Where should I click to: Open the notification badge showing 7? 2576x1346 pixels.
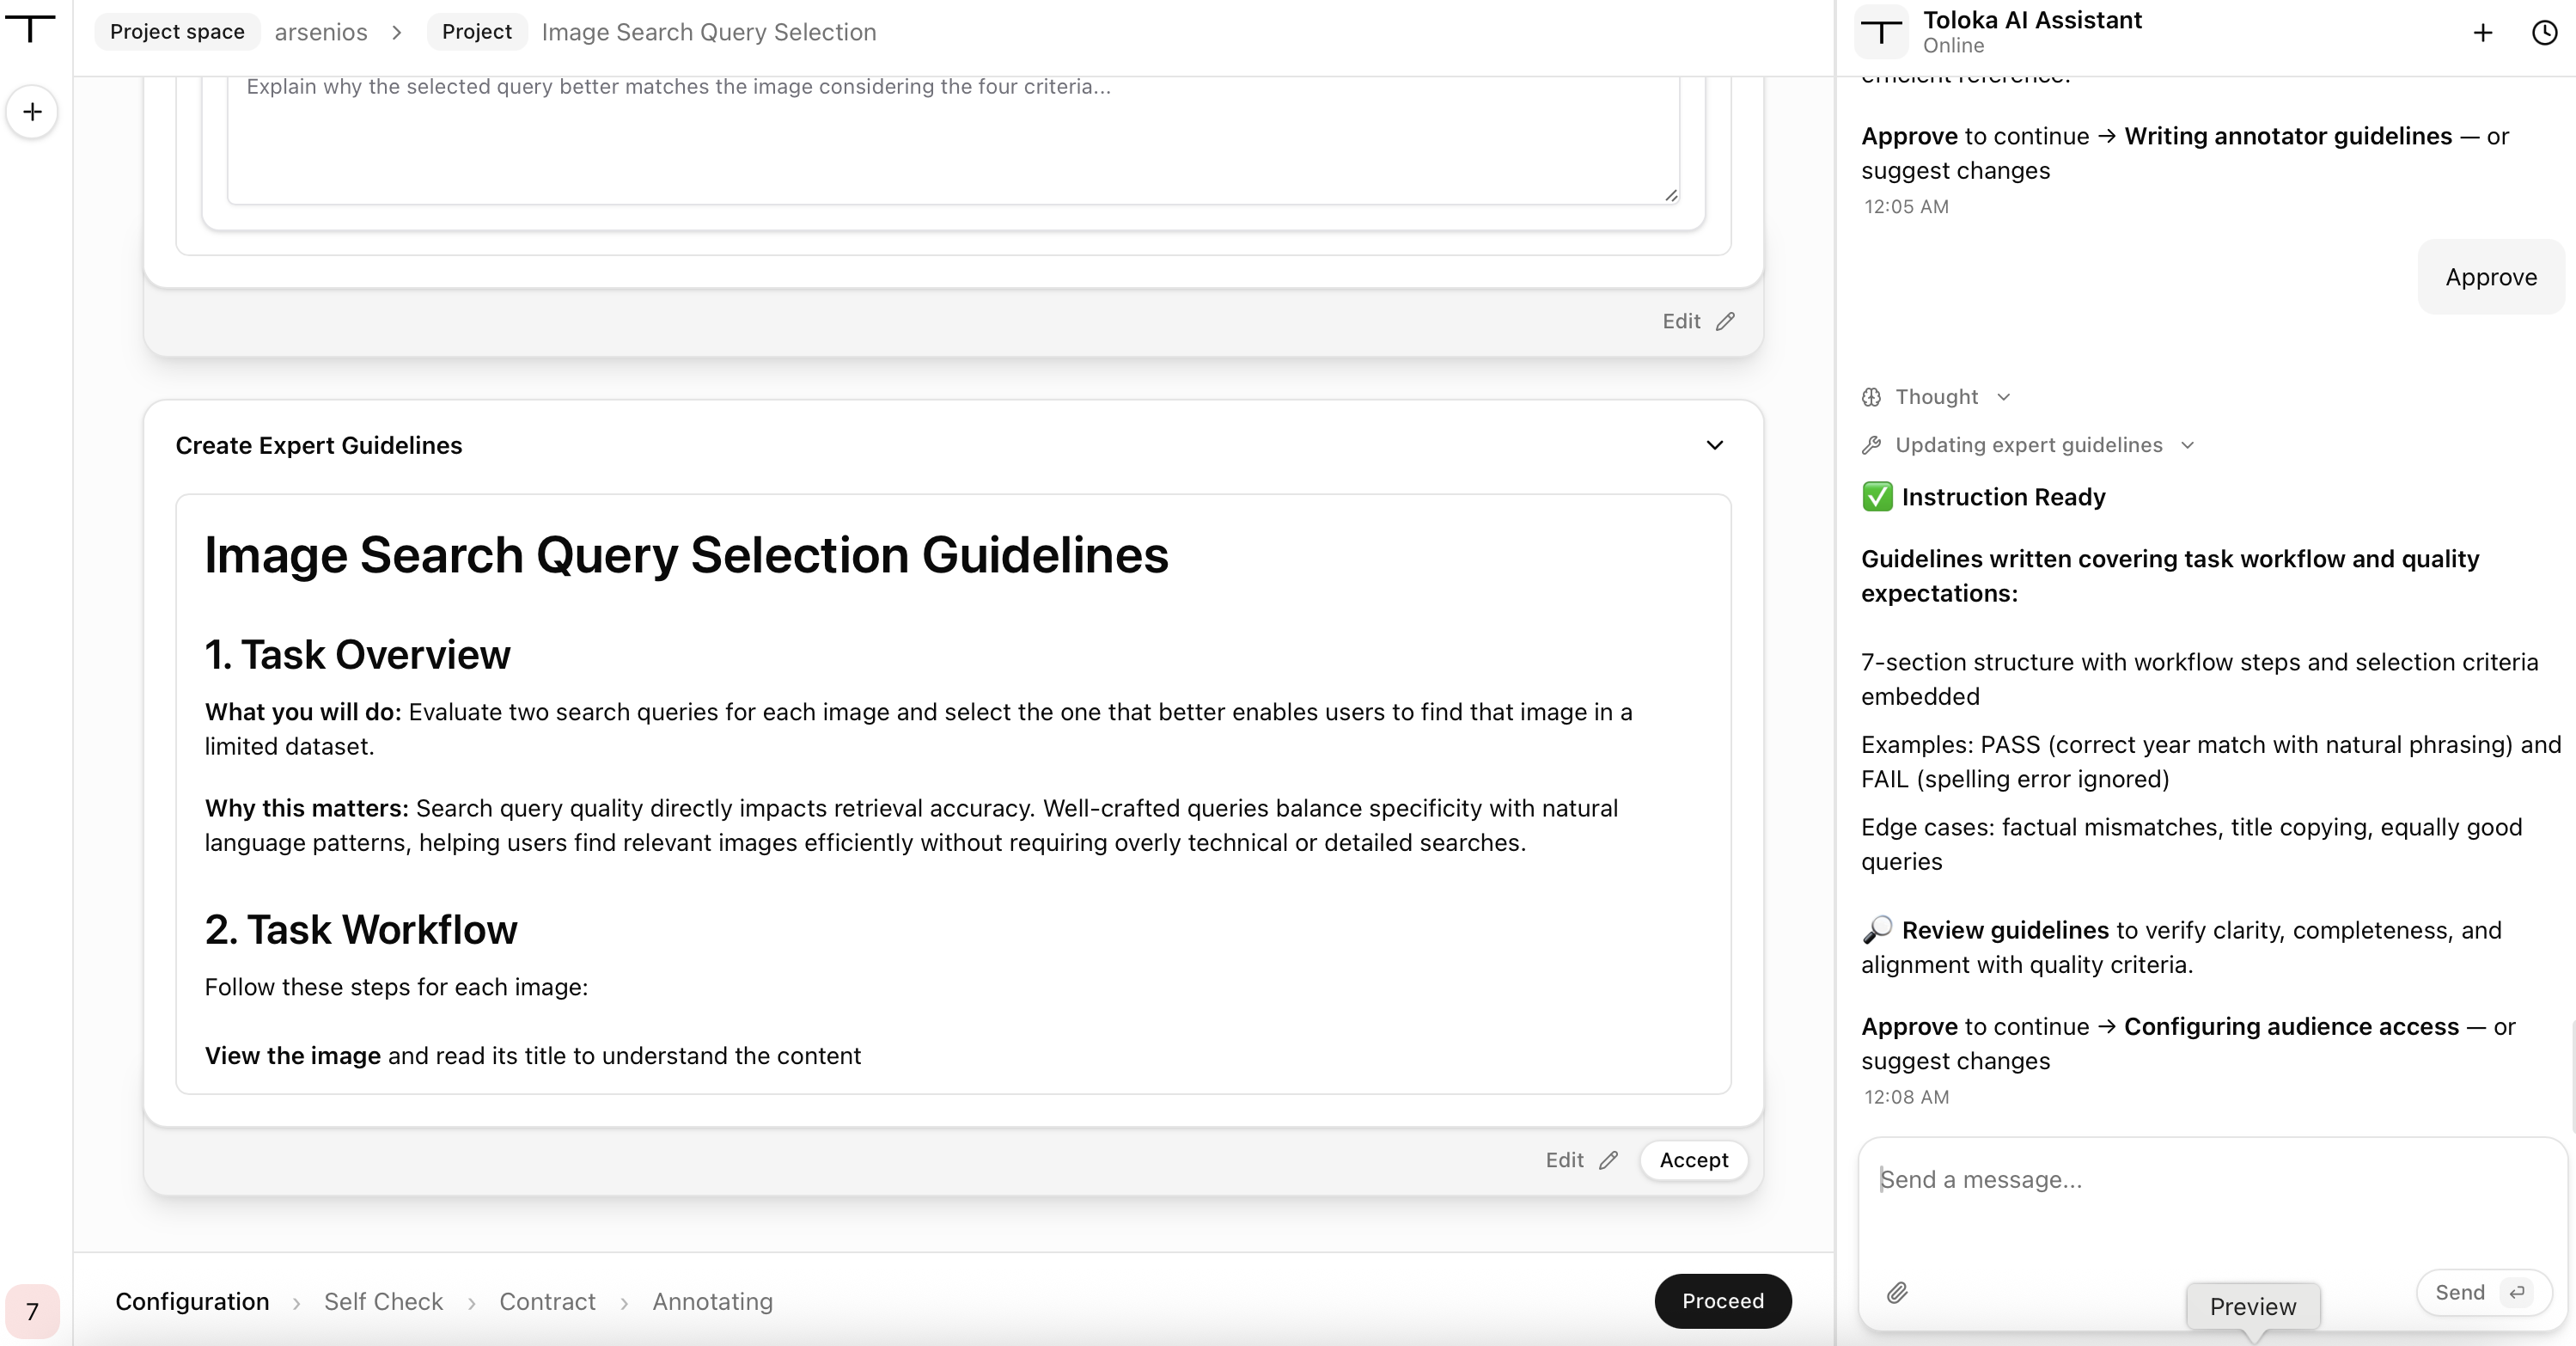(32, 1311)
